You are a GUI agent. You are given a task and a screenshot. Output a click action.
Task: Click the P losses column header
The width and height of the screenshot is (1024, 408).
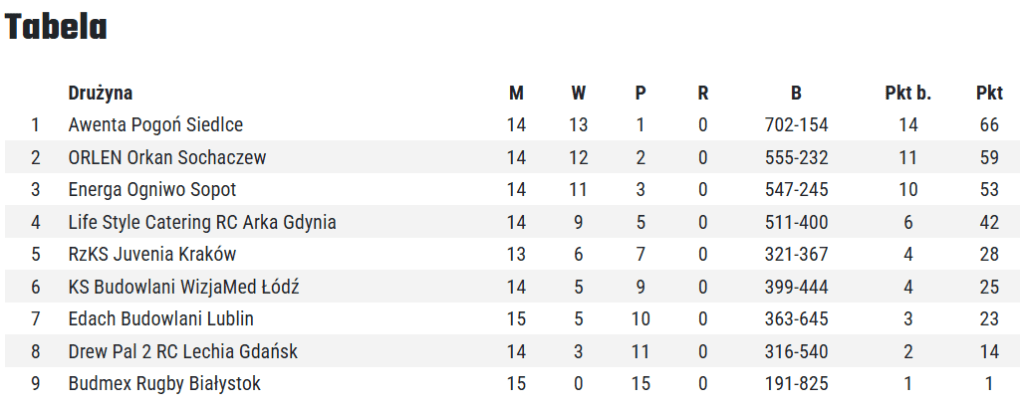(x=640, y=93)
